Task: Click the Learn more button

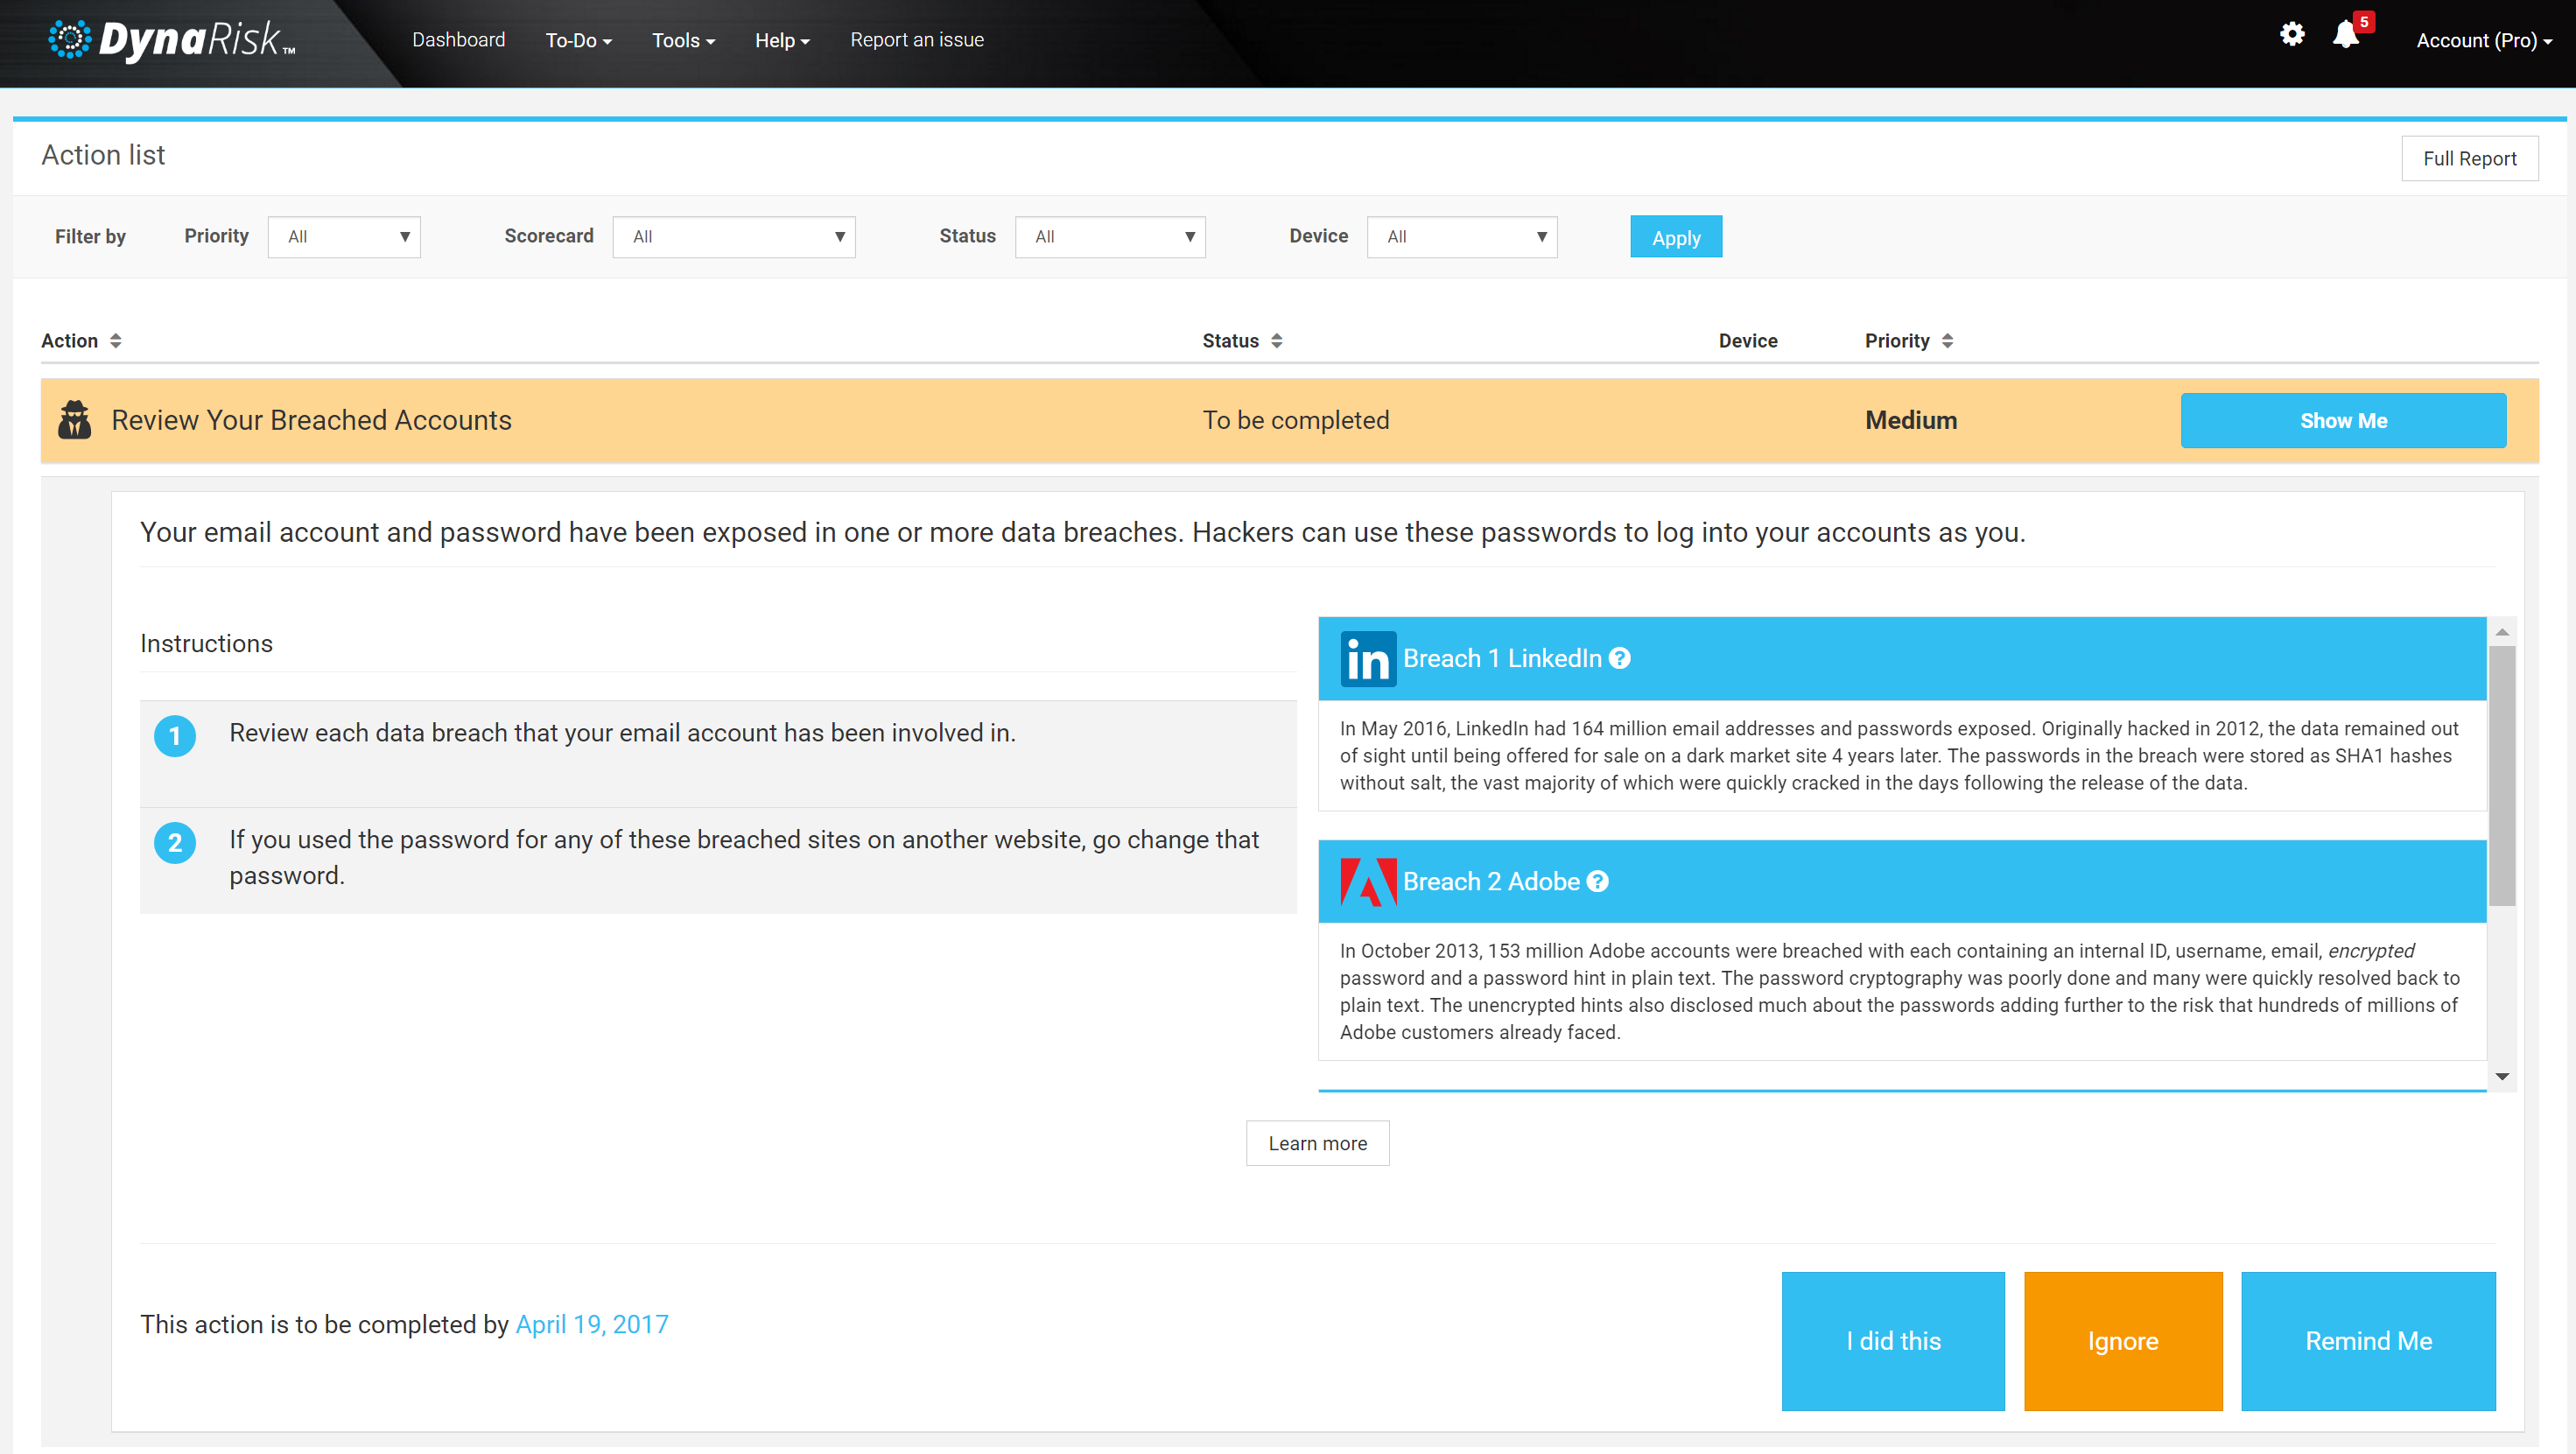Action: (x=1317, y=1143)
